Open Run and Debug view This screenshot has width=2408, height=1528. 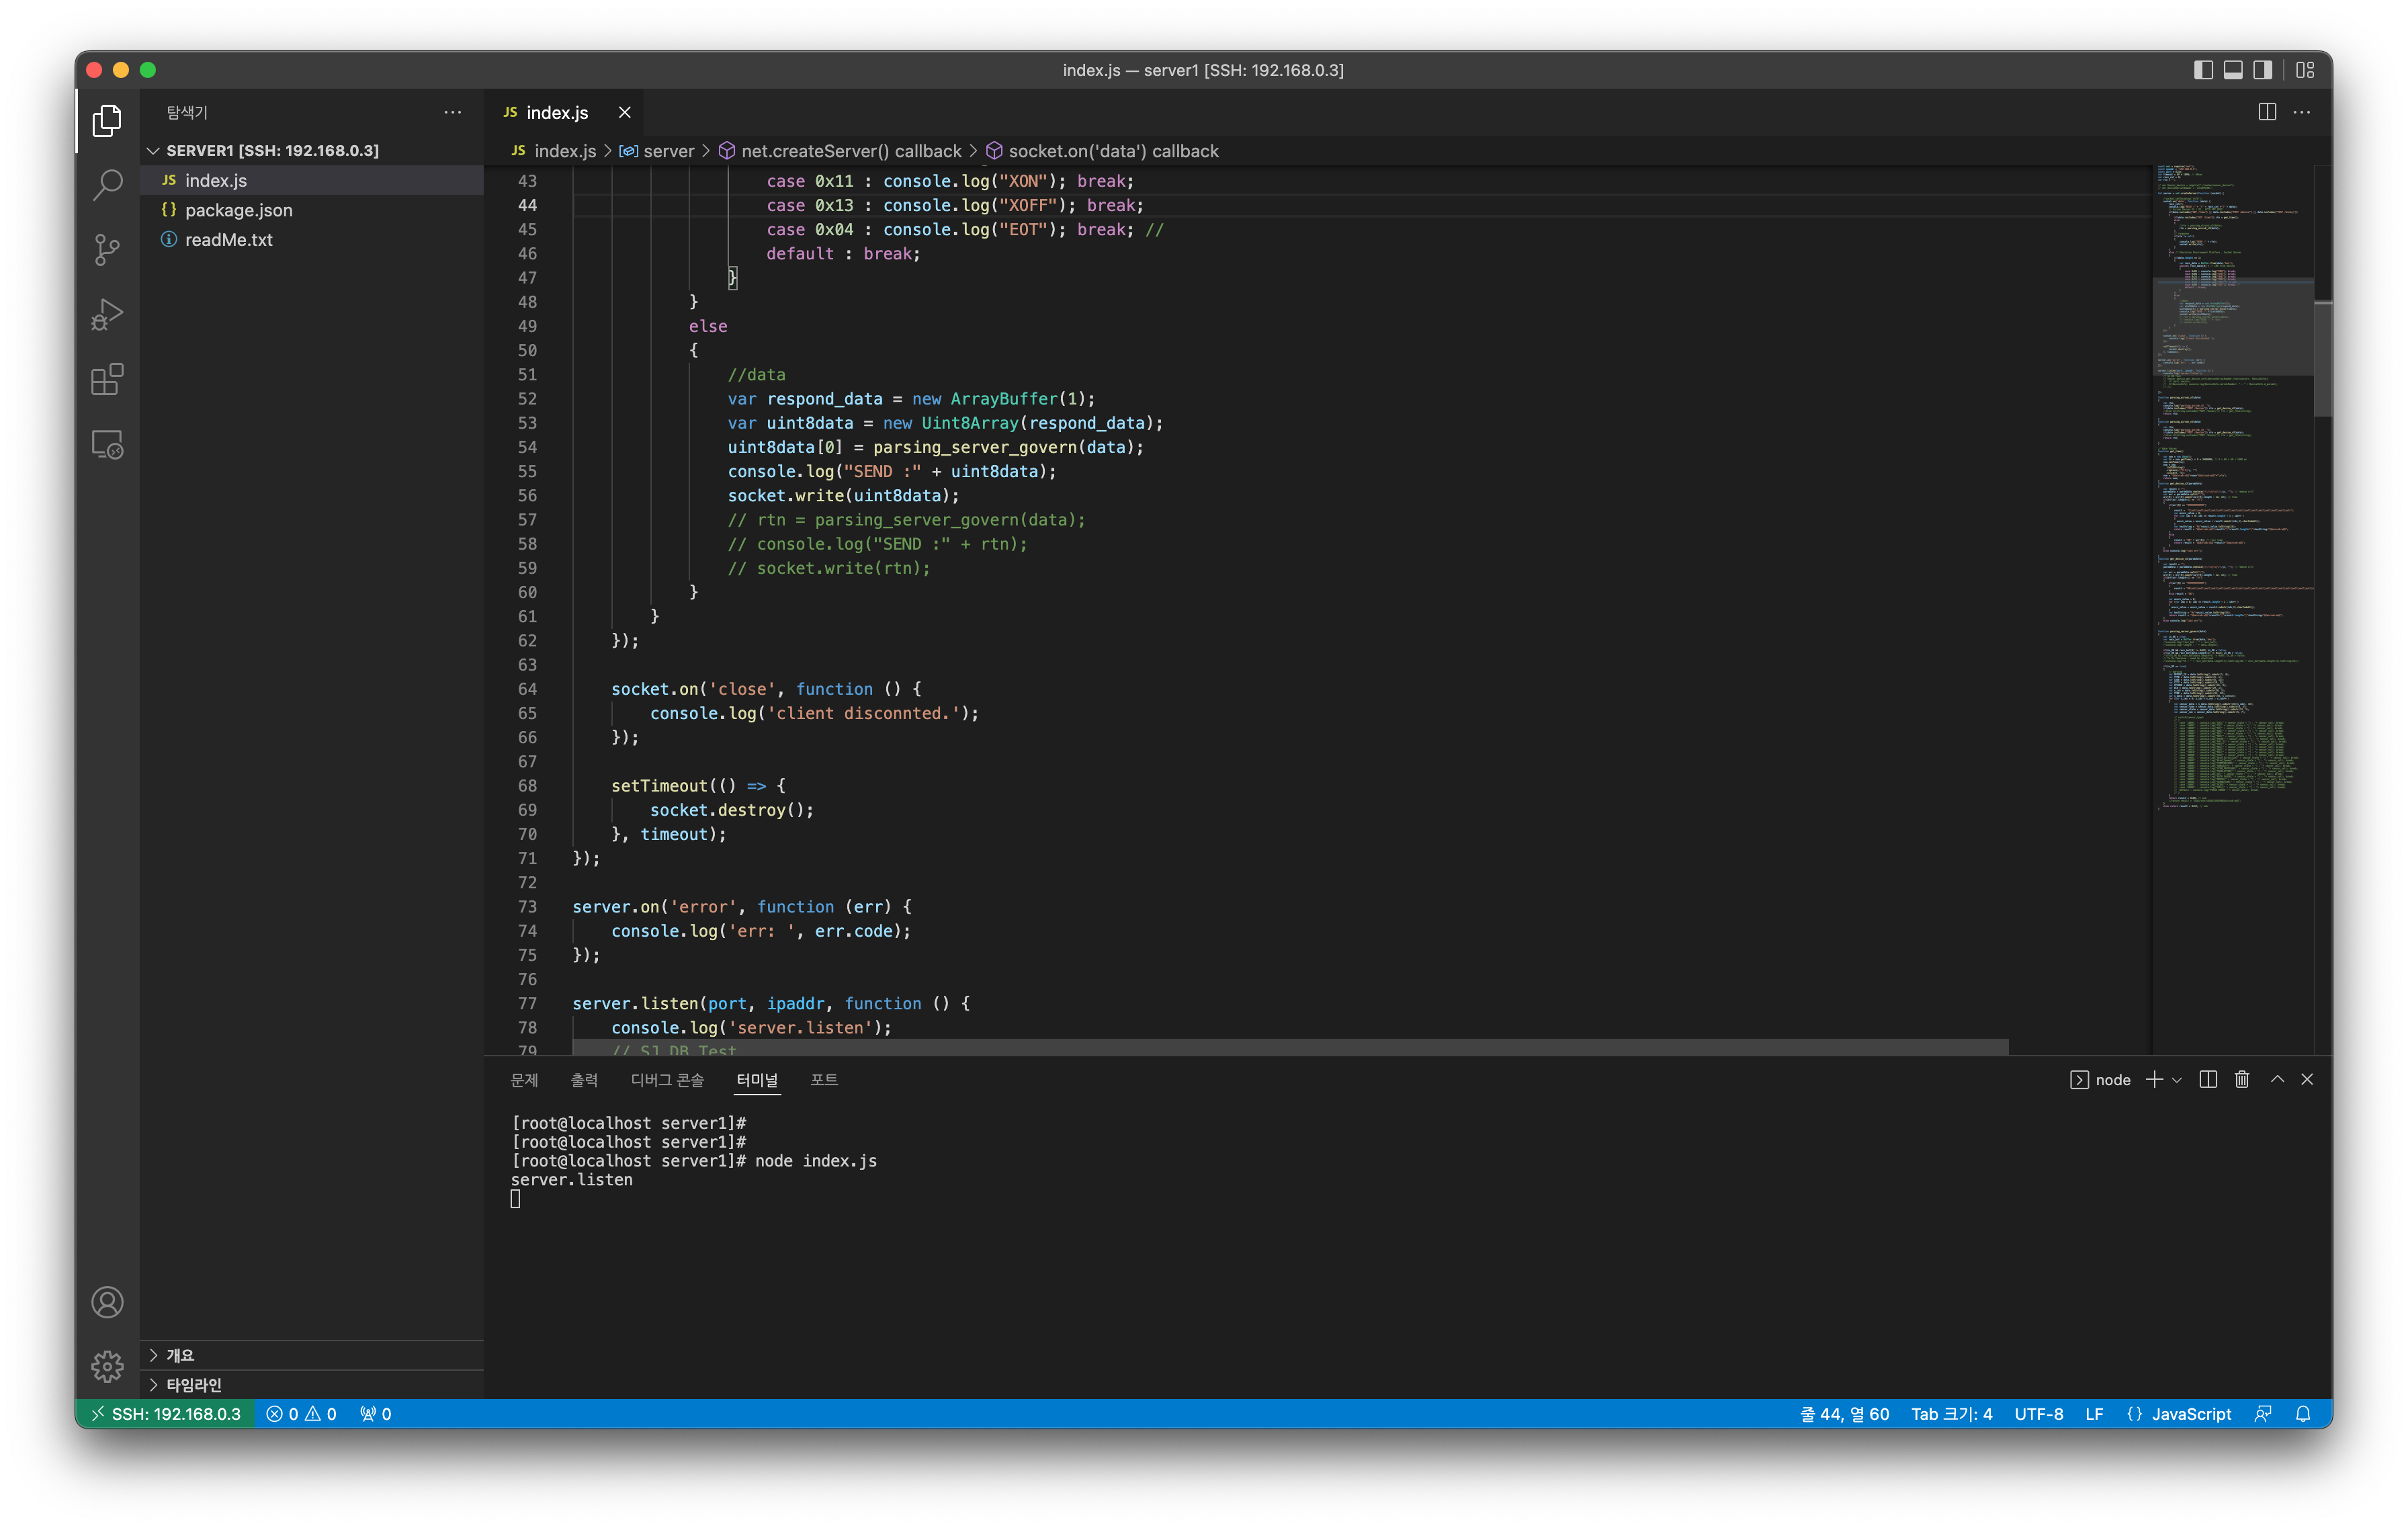tap(107, 314)
